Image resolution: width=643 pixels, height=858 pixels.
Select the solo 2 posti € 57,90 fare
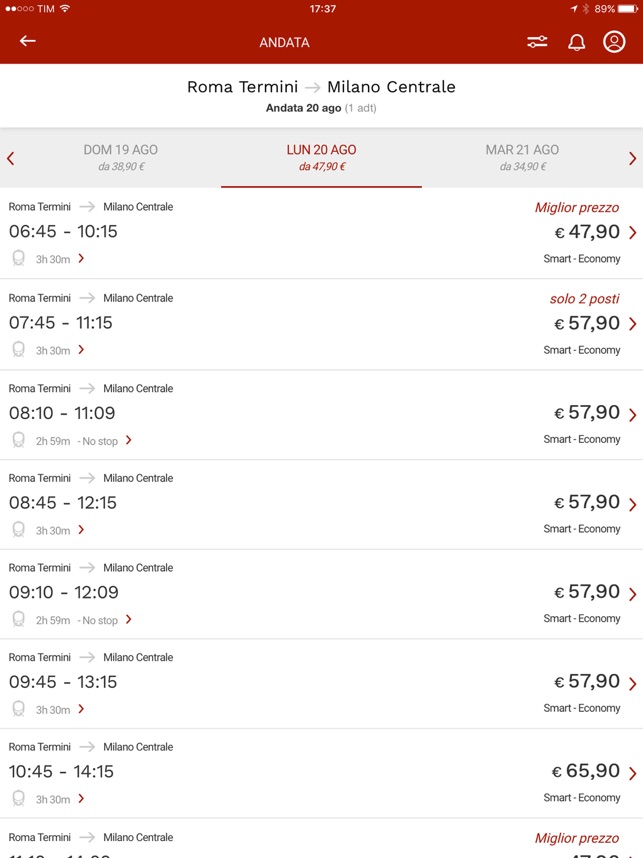click(x=587, y=323)
